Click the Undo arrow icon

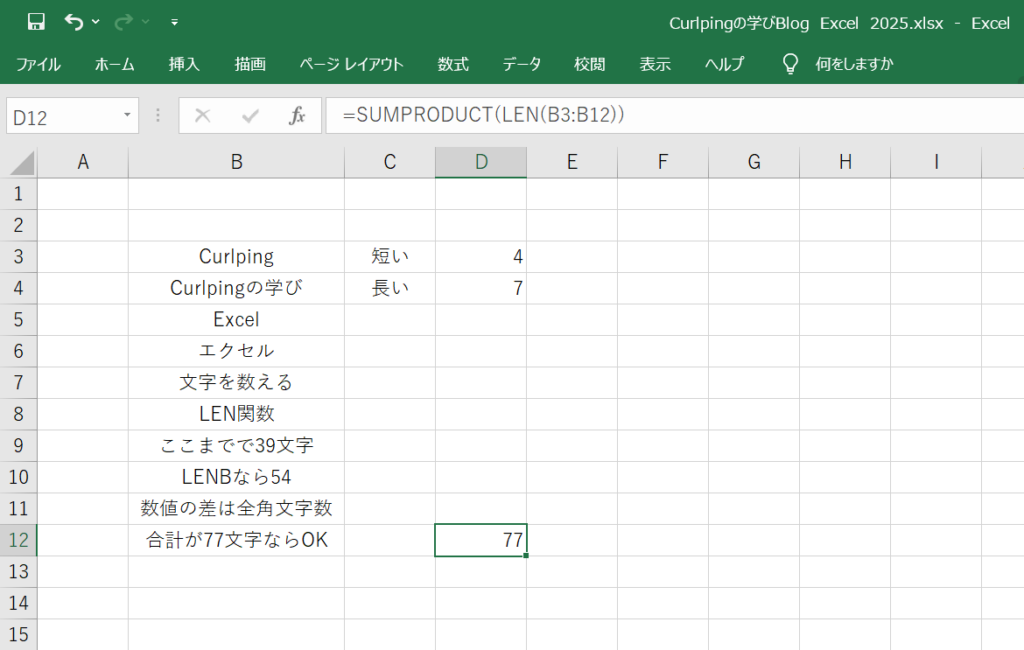(73, 21)
